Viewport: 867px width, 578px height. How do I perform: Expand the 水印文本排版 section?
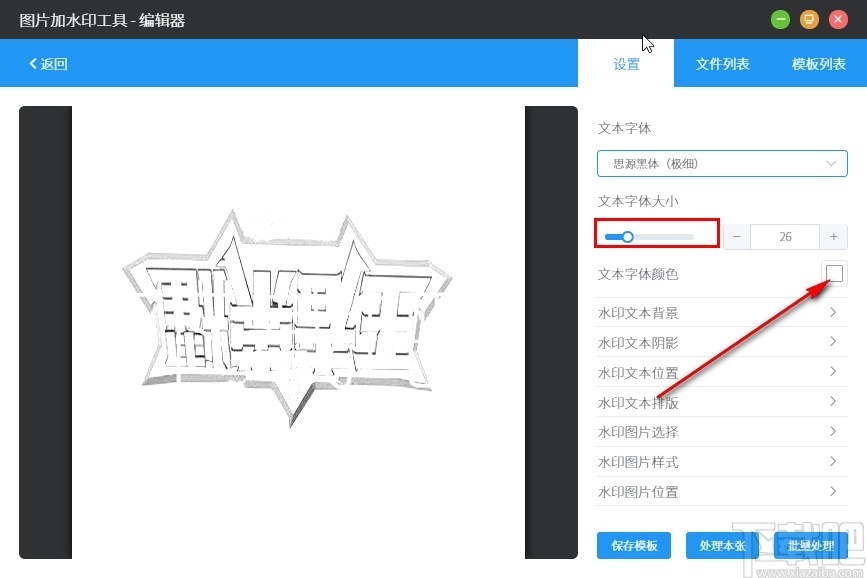pyautogui.click(x=722, y=402)
